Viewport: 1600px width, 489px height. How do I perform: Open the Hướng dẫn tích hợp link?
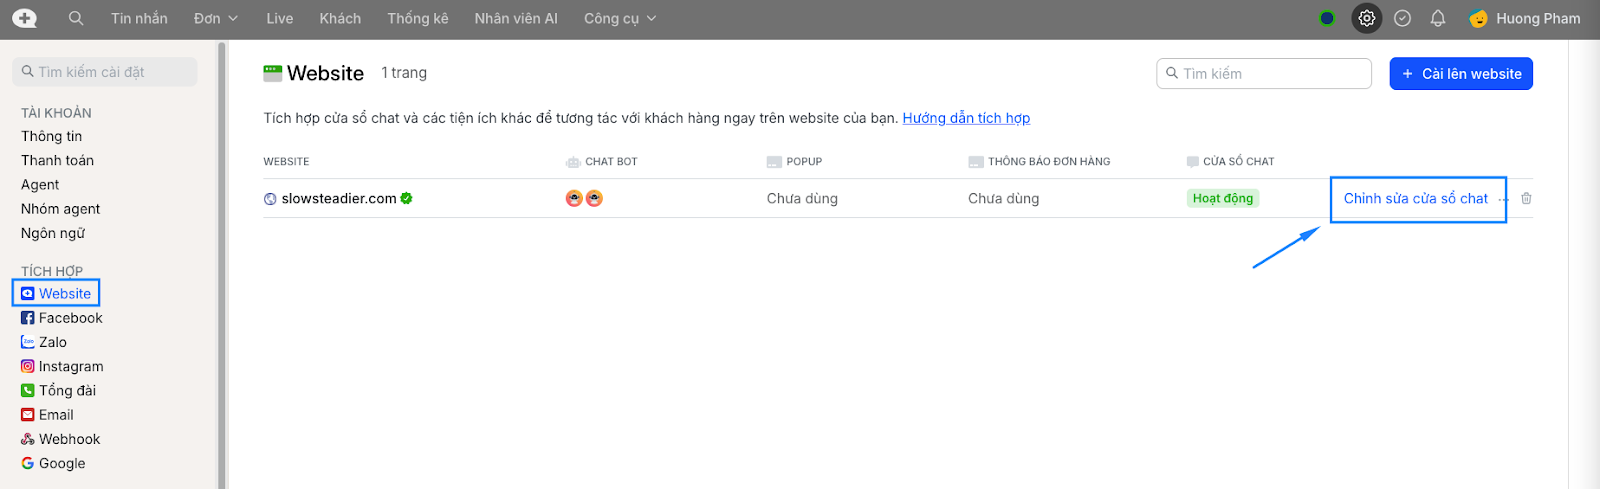[x=966, y=118]
